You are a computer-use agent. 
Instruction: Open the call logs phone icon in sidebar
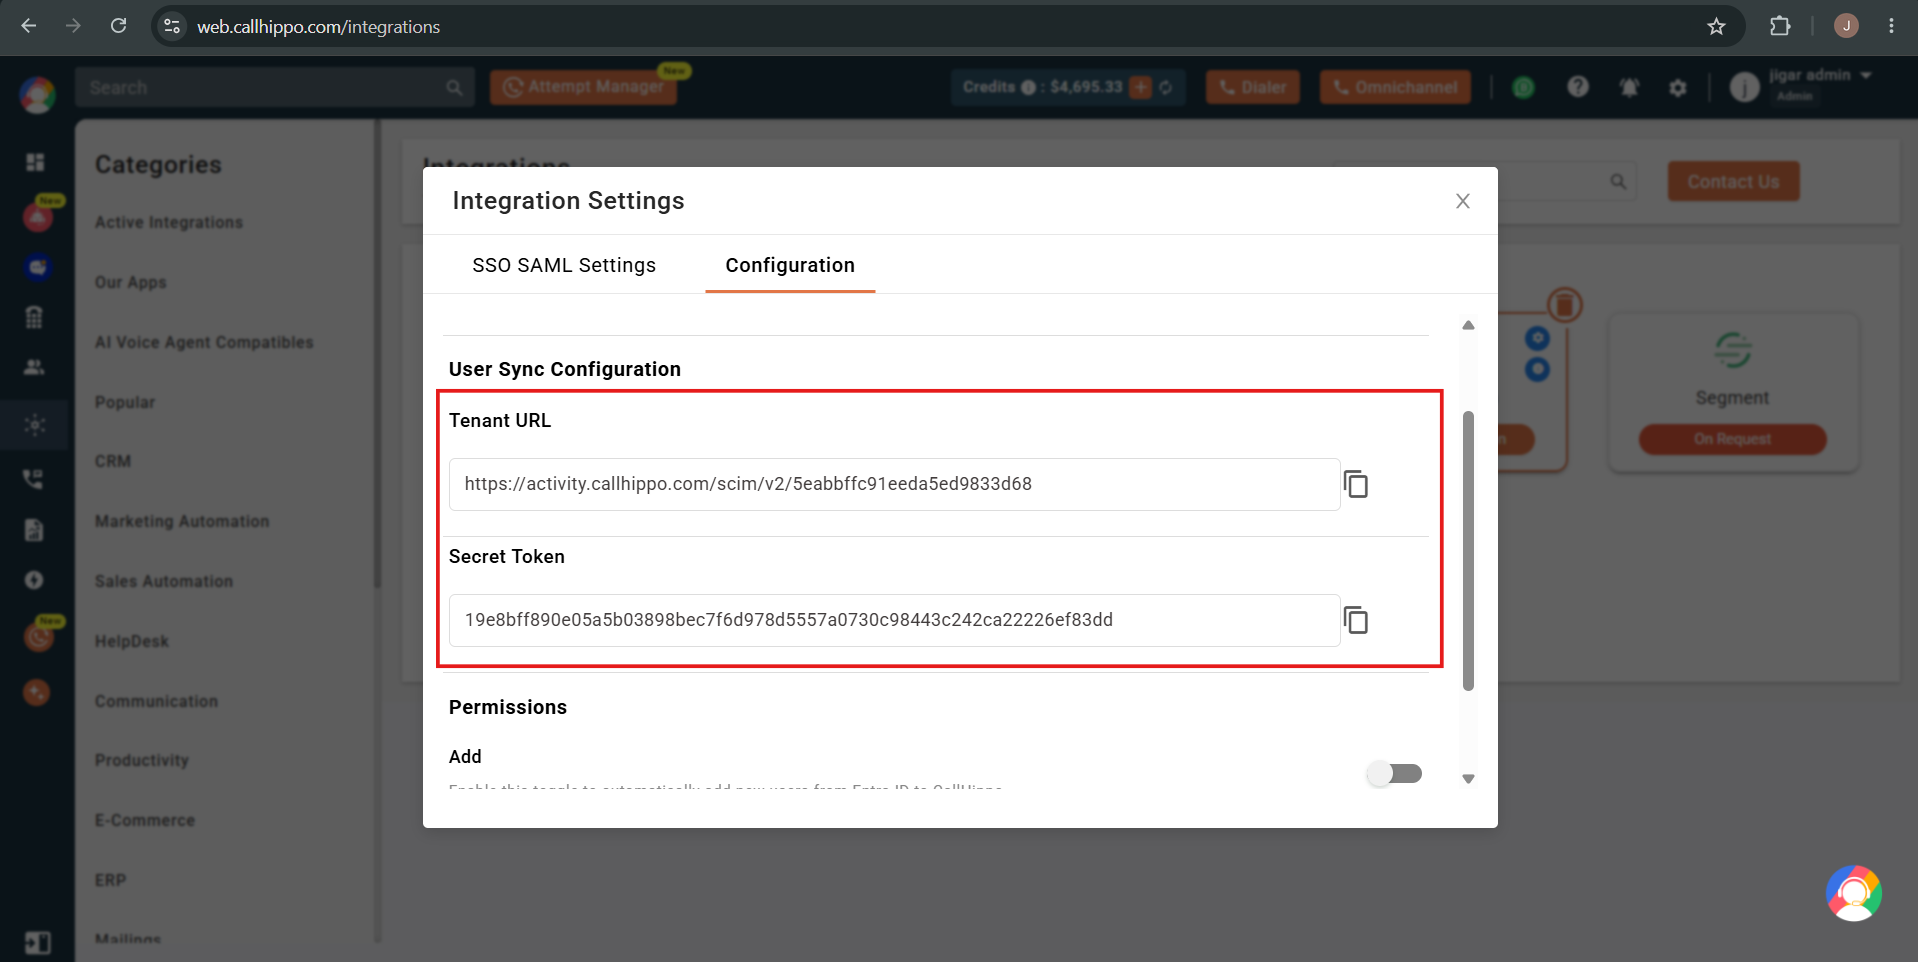pyautogui.click(x=34, y=479)
